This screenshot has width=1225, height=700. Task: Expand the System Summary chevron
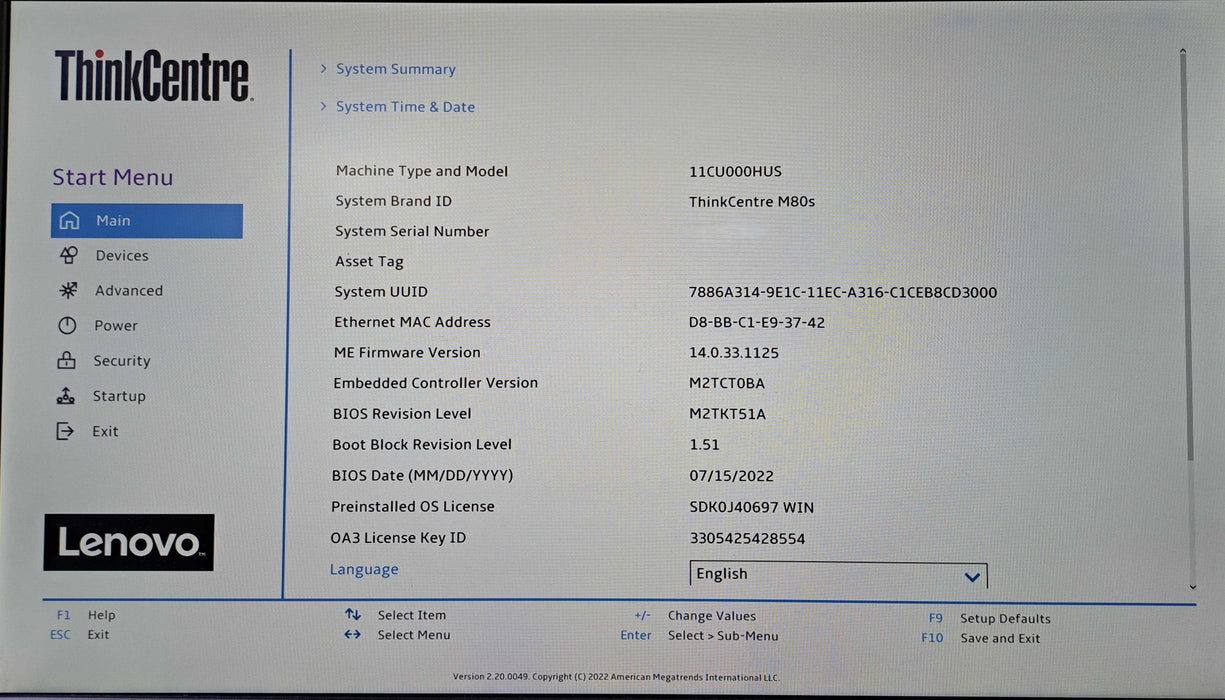coord(322,68)
